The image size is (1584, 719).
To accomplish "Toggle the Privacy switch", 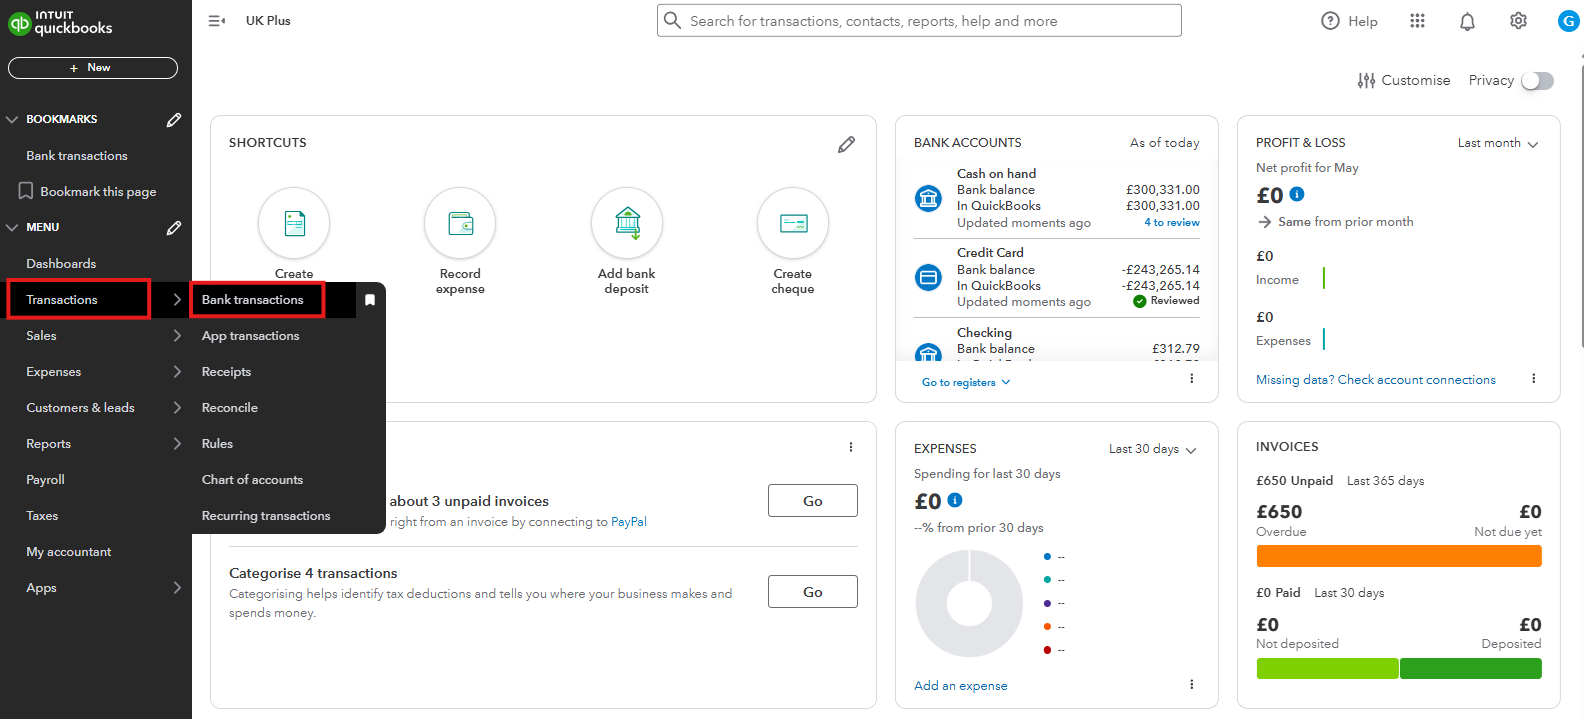I will click(1538, 81).
